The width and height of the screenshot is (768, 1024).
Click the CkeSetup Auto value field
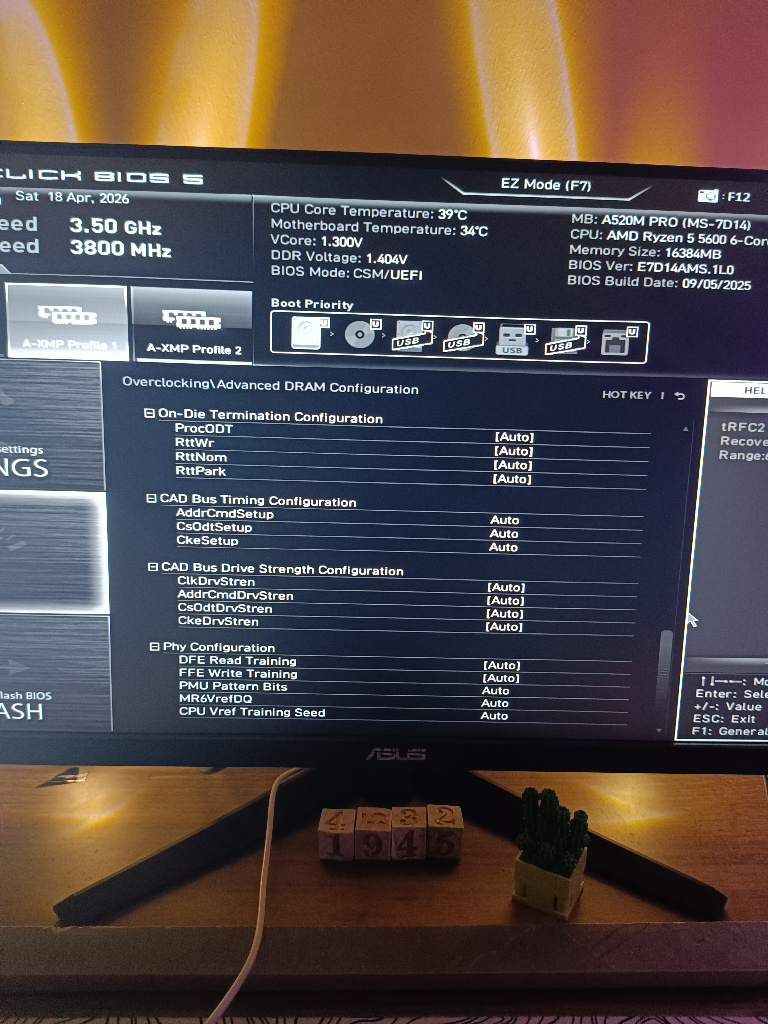point(504,547)
